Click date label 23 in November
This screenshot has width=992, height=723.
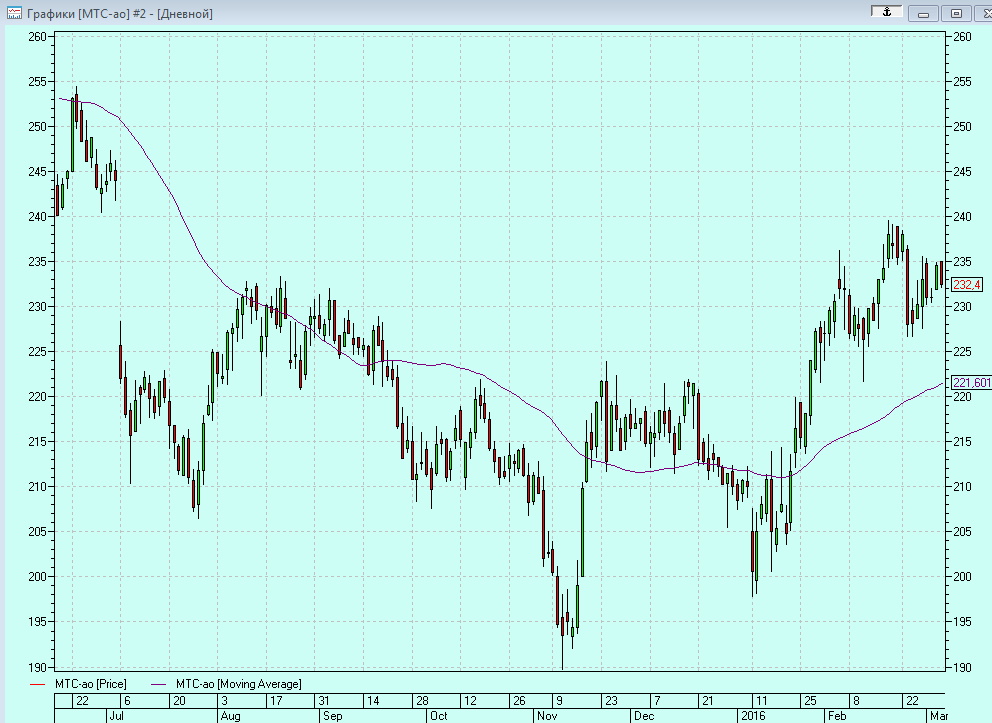tap(611, 701)
